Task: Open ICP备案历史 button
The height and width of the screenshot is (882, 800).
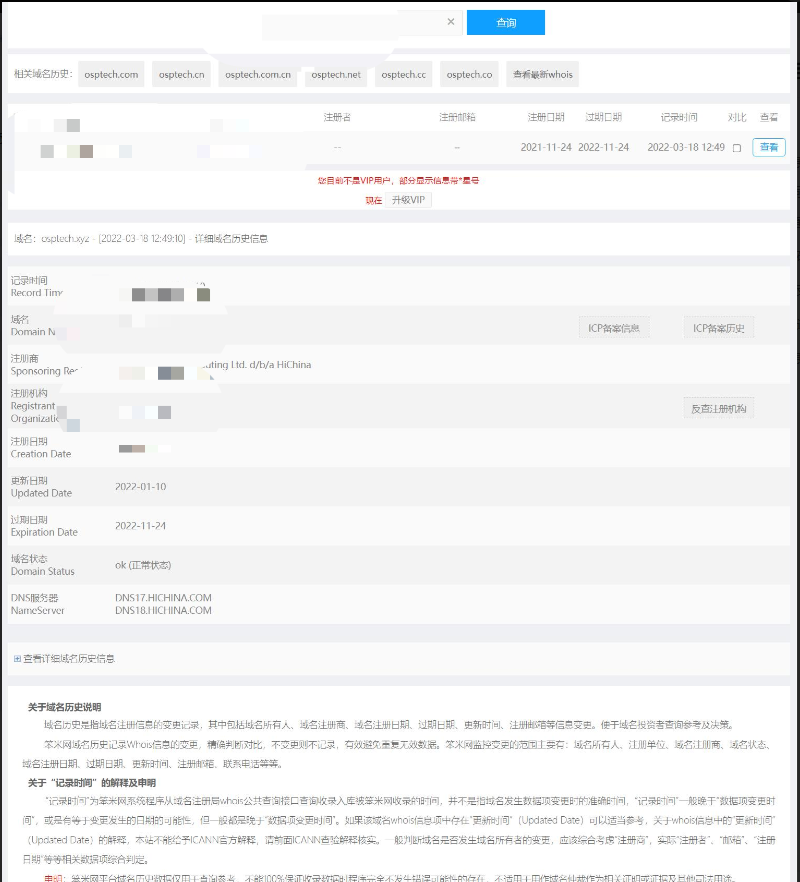Action: click(718, 328)
